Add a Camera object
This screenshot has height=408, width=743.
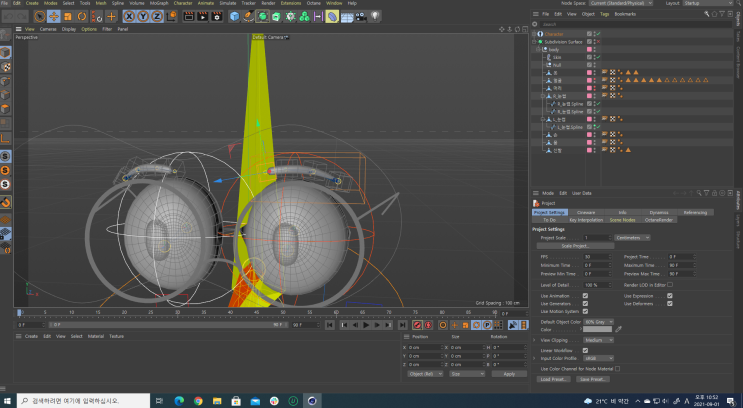click(x=361, y=17)
